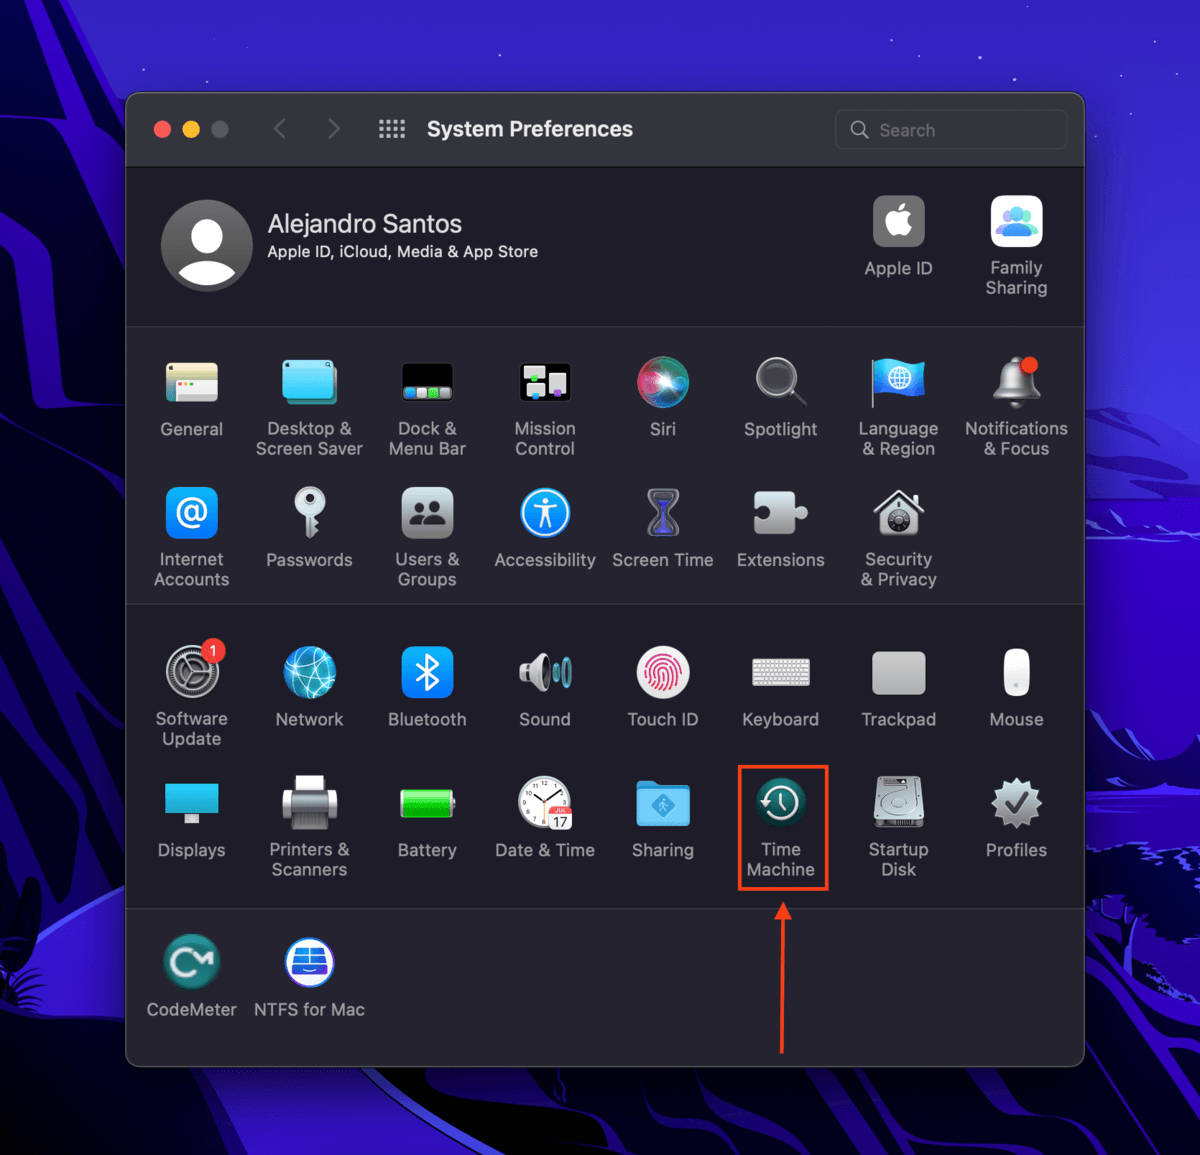Minimize the System Preferences window

[x=191, y=129]
